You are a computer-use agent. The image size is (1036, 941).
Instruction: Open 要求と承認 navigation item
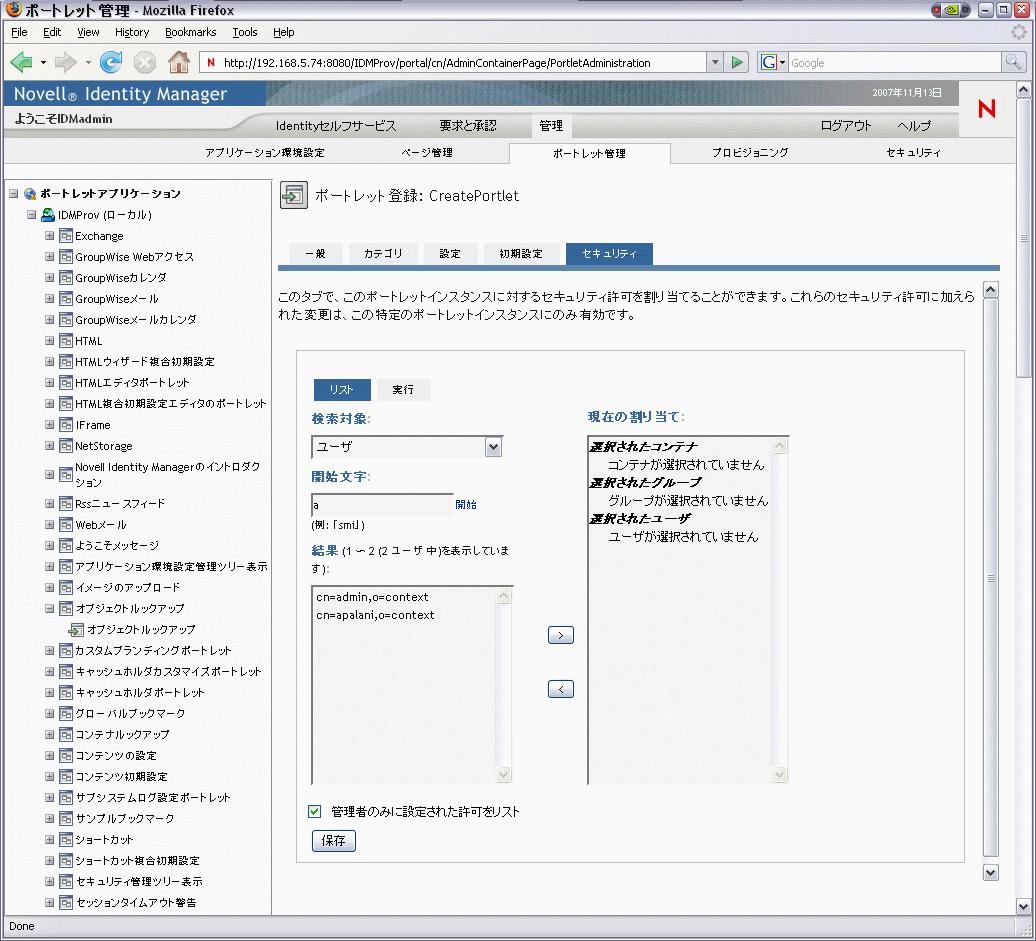(468, 126)
